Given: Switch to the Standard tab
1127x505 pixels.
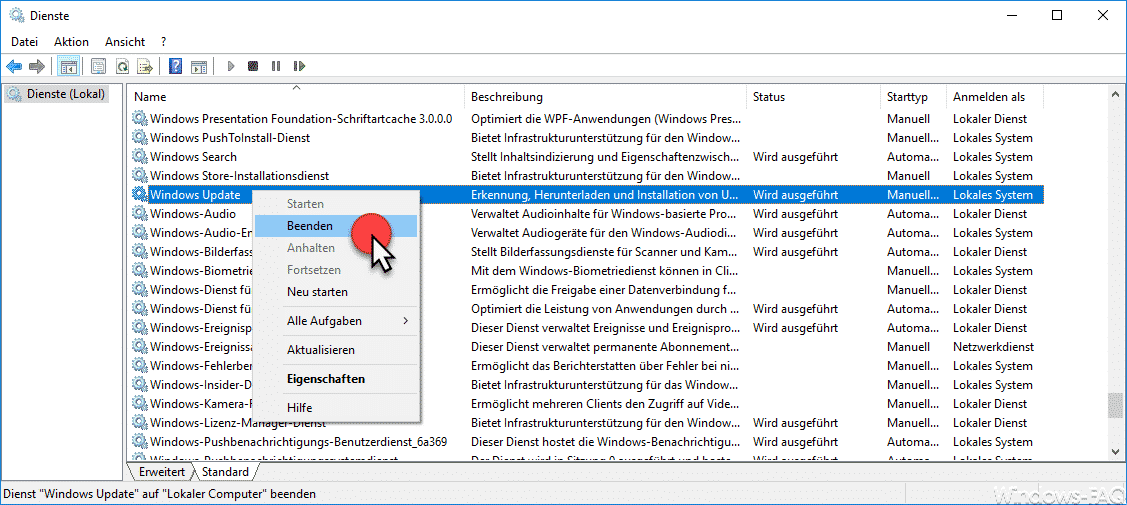Looking at the screenshot, I should click(226, 472).
